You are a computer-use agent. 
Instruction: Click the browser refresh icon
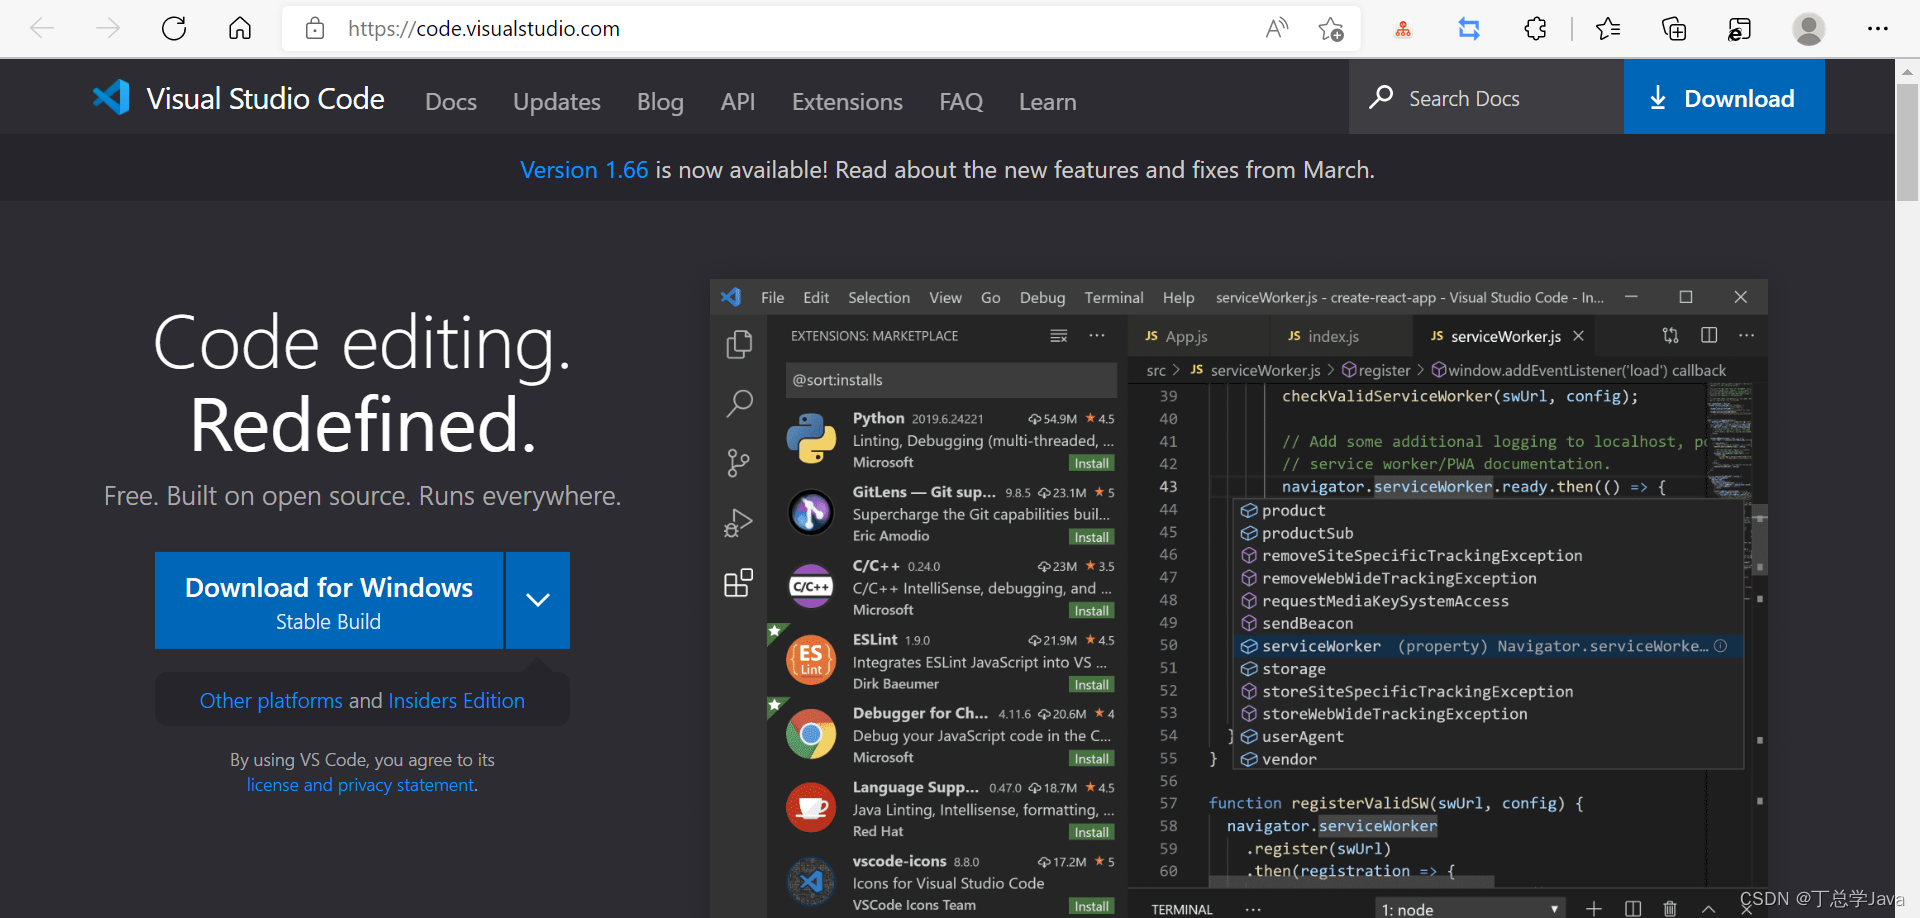[x=174, y=28]
